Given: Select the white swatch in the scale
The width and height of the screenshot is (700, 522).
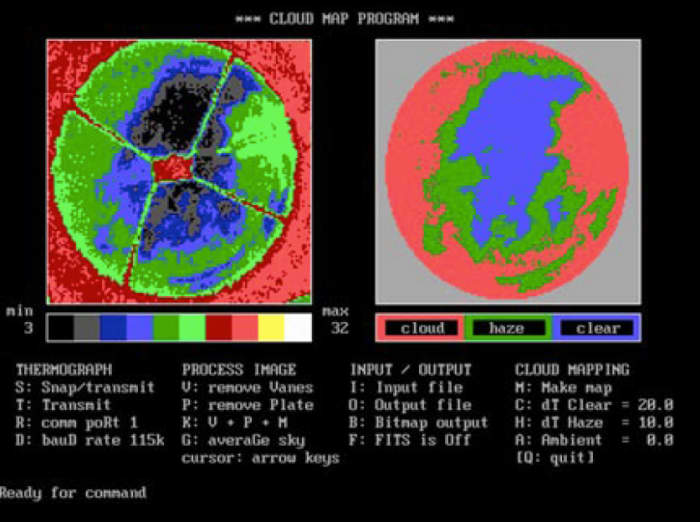Looking at the screenshot, I should (x=297, y=328).
